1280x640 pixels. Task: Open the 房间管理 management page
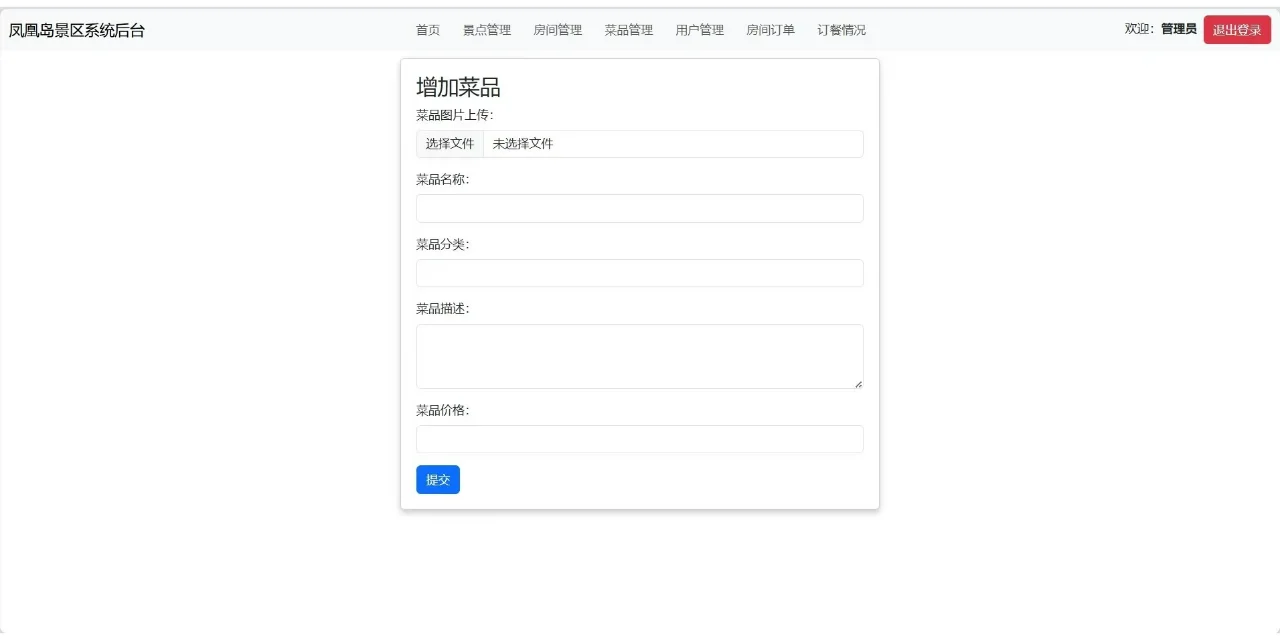pos(558,30)
